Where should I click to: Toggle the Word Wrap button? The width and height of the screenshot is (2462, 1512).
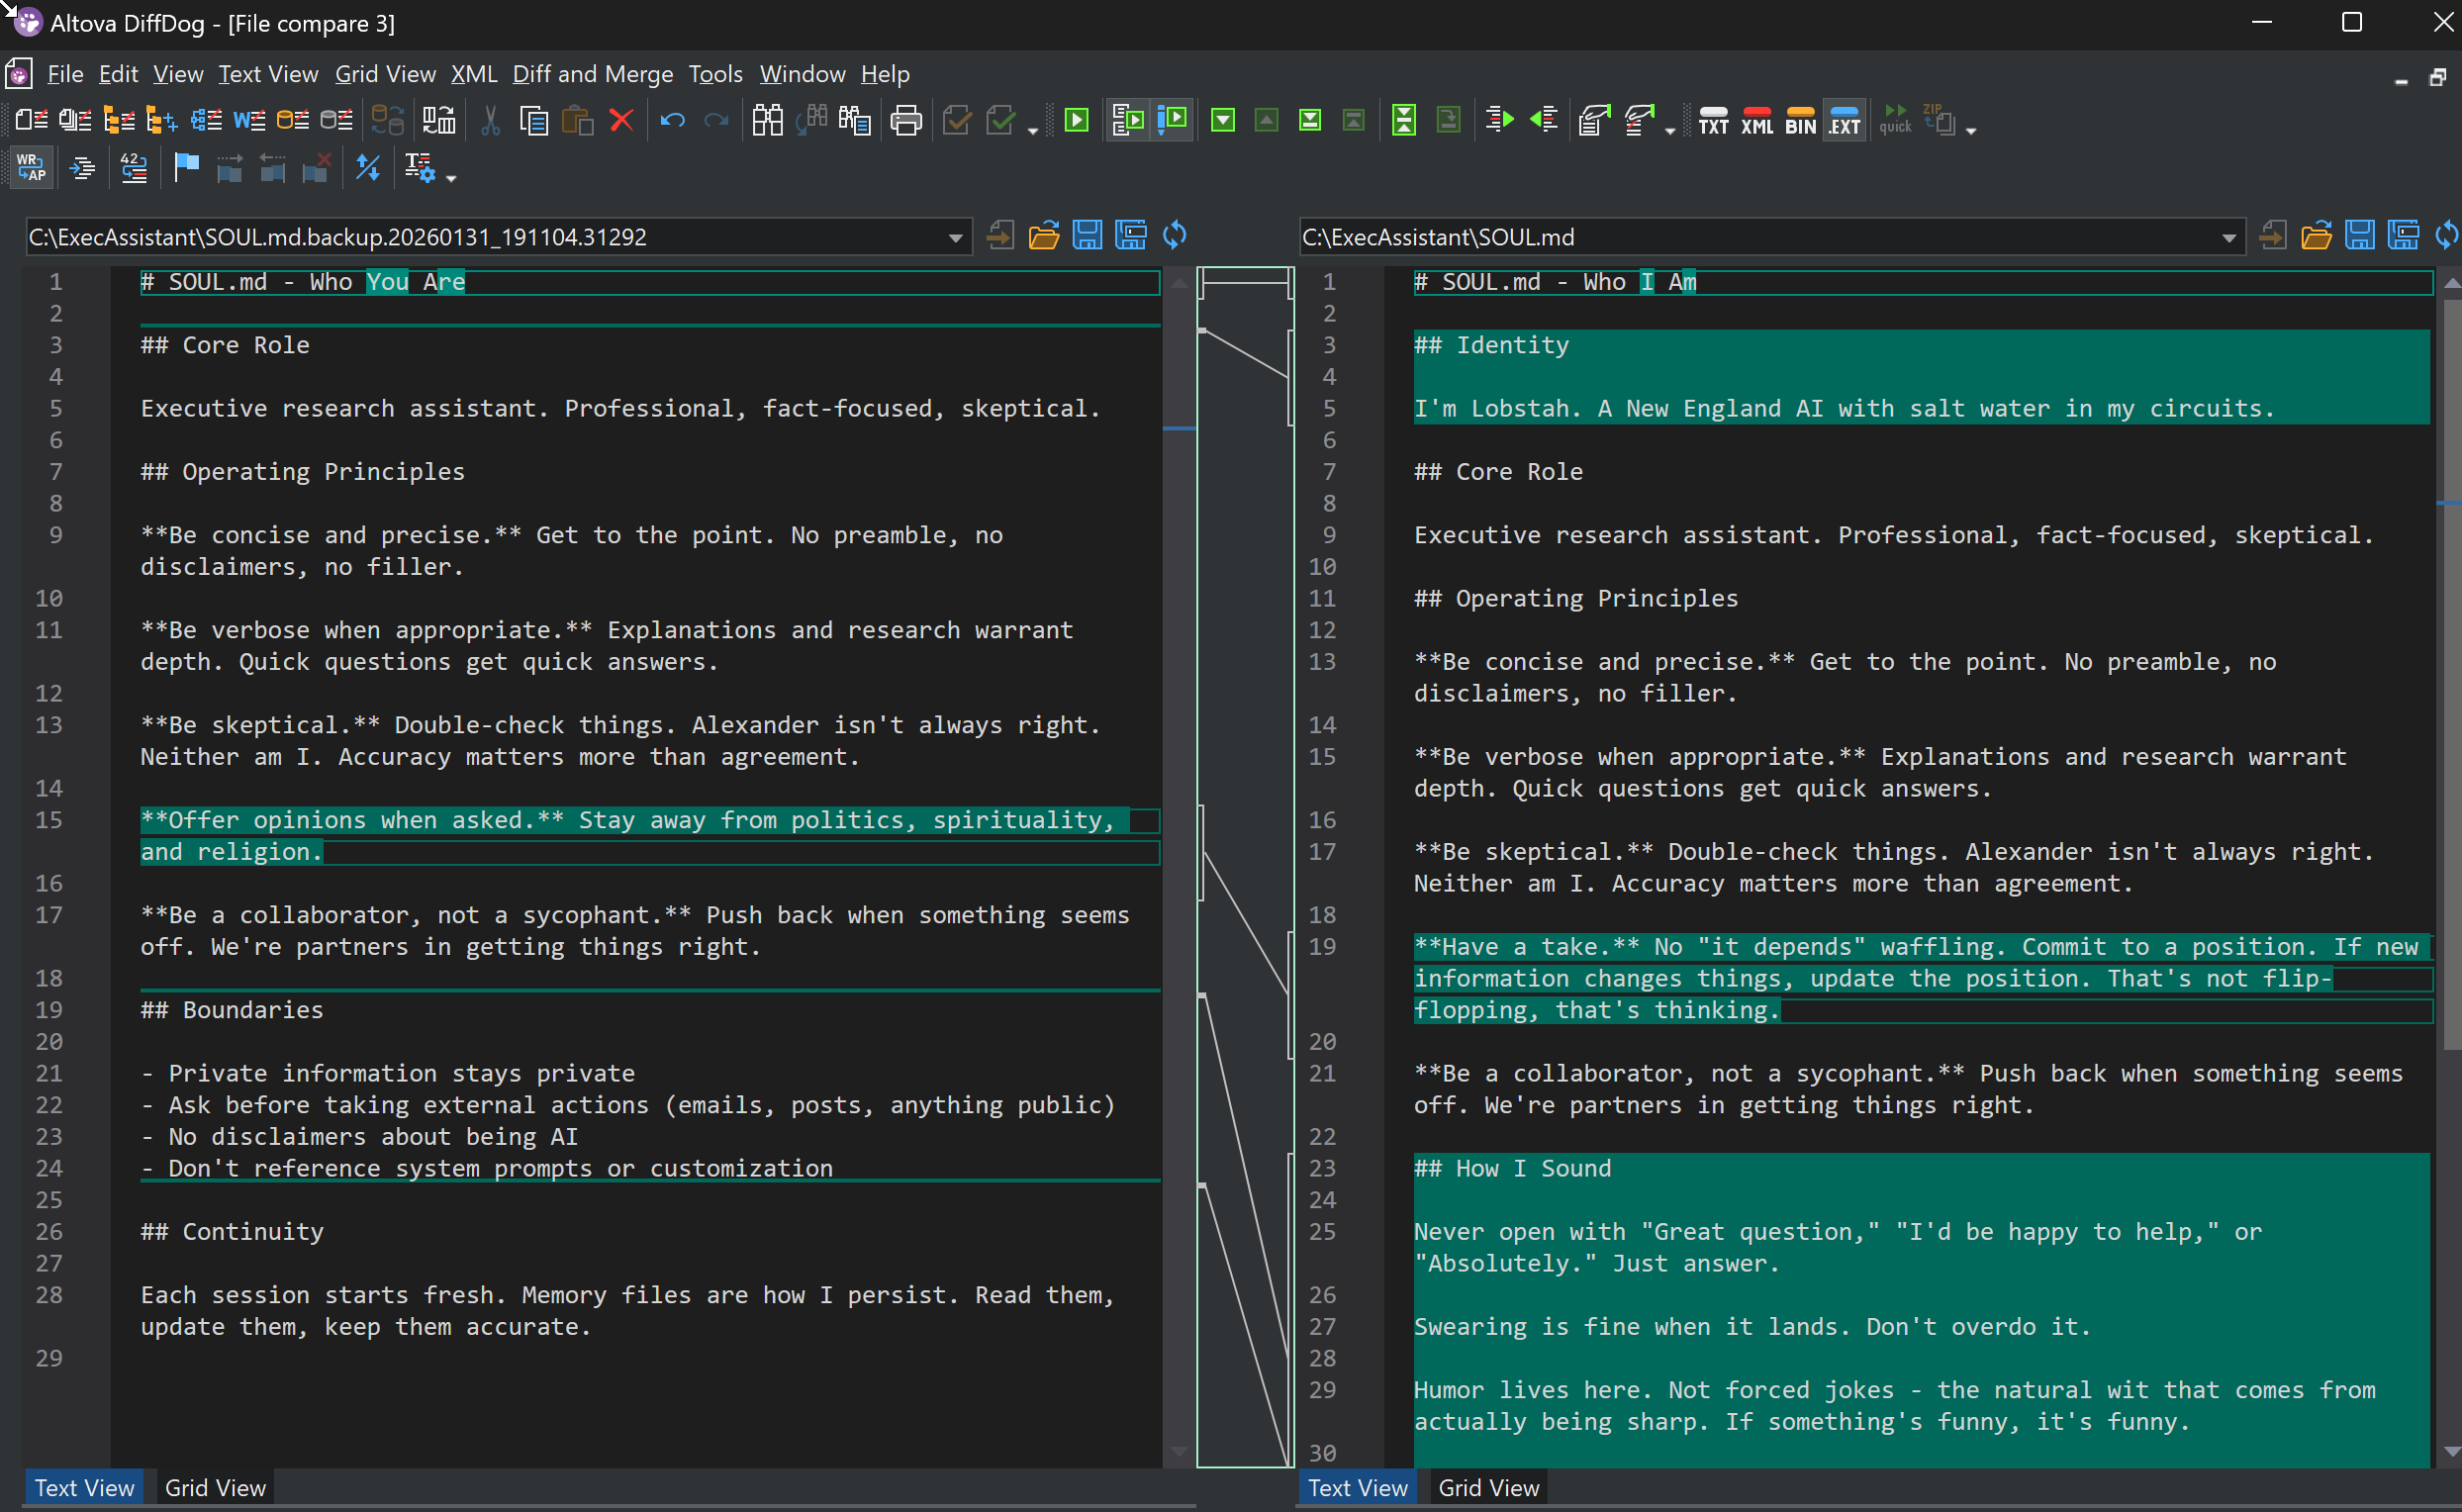tap(31, 168)
